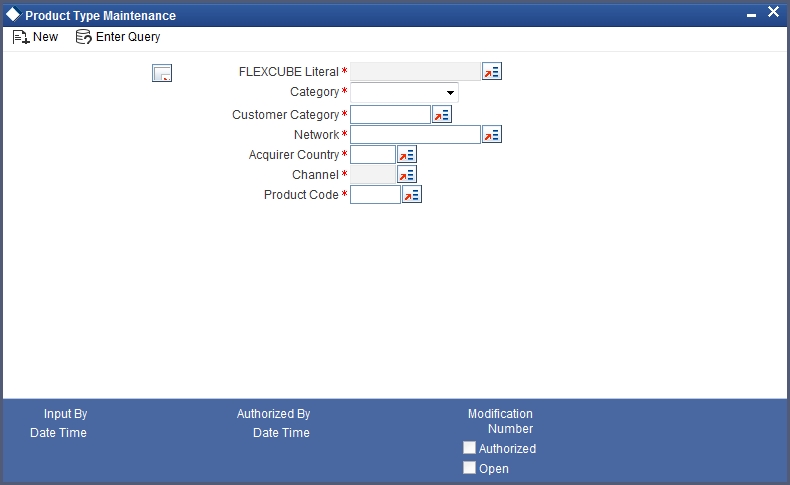The width and height of the screenshot is (790, 485).
Task: Focus the Customer Category input field
Action: coord(390,114)
